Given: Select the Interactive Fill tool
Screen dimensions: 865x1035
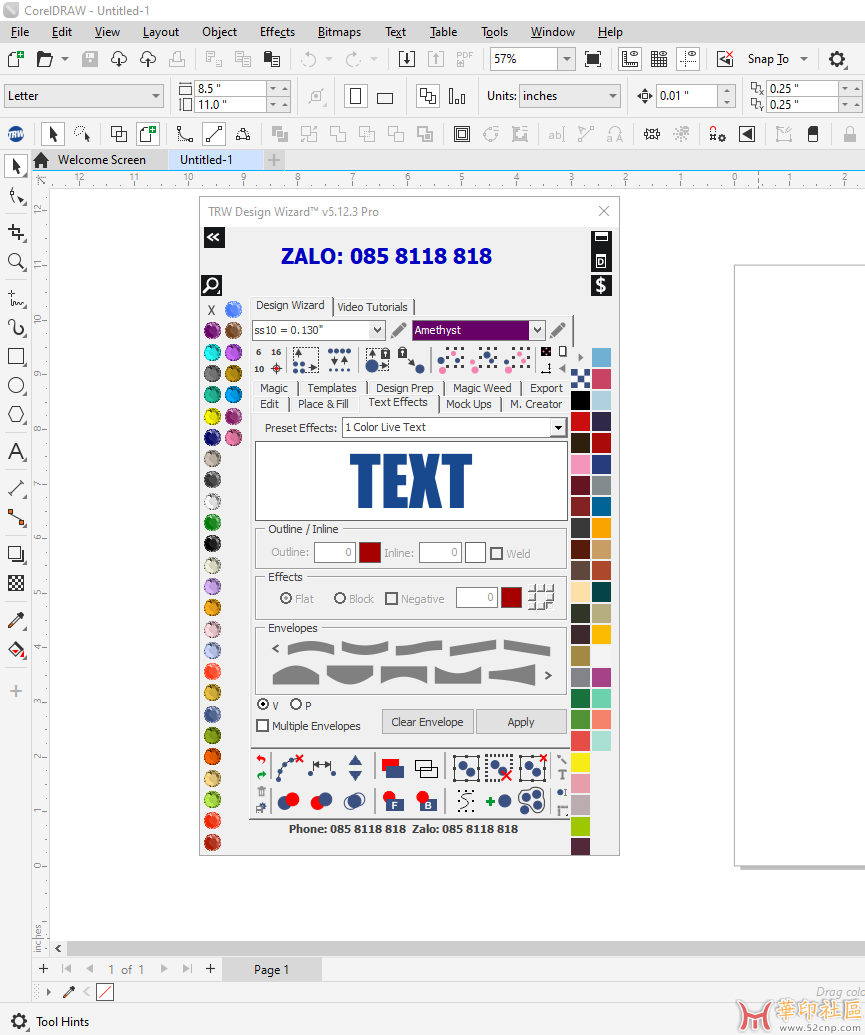Looking at the screenshot, I should point(16,650).
